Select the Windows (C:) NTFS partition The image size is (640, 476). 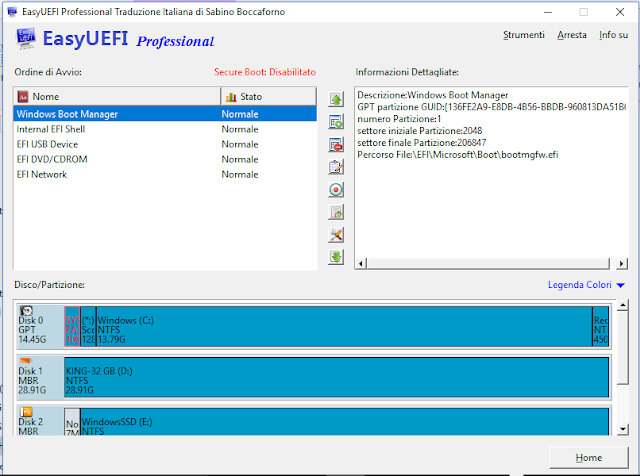(344, 327)
